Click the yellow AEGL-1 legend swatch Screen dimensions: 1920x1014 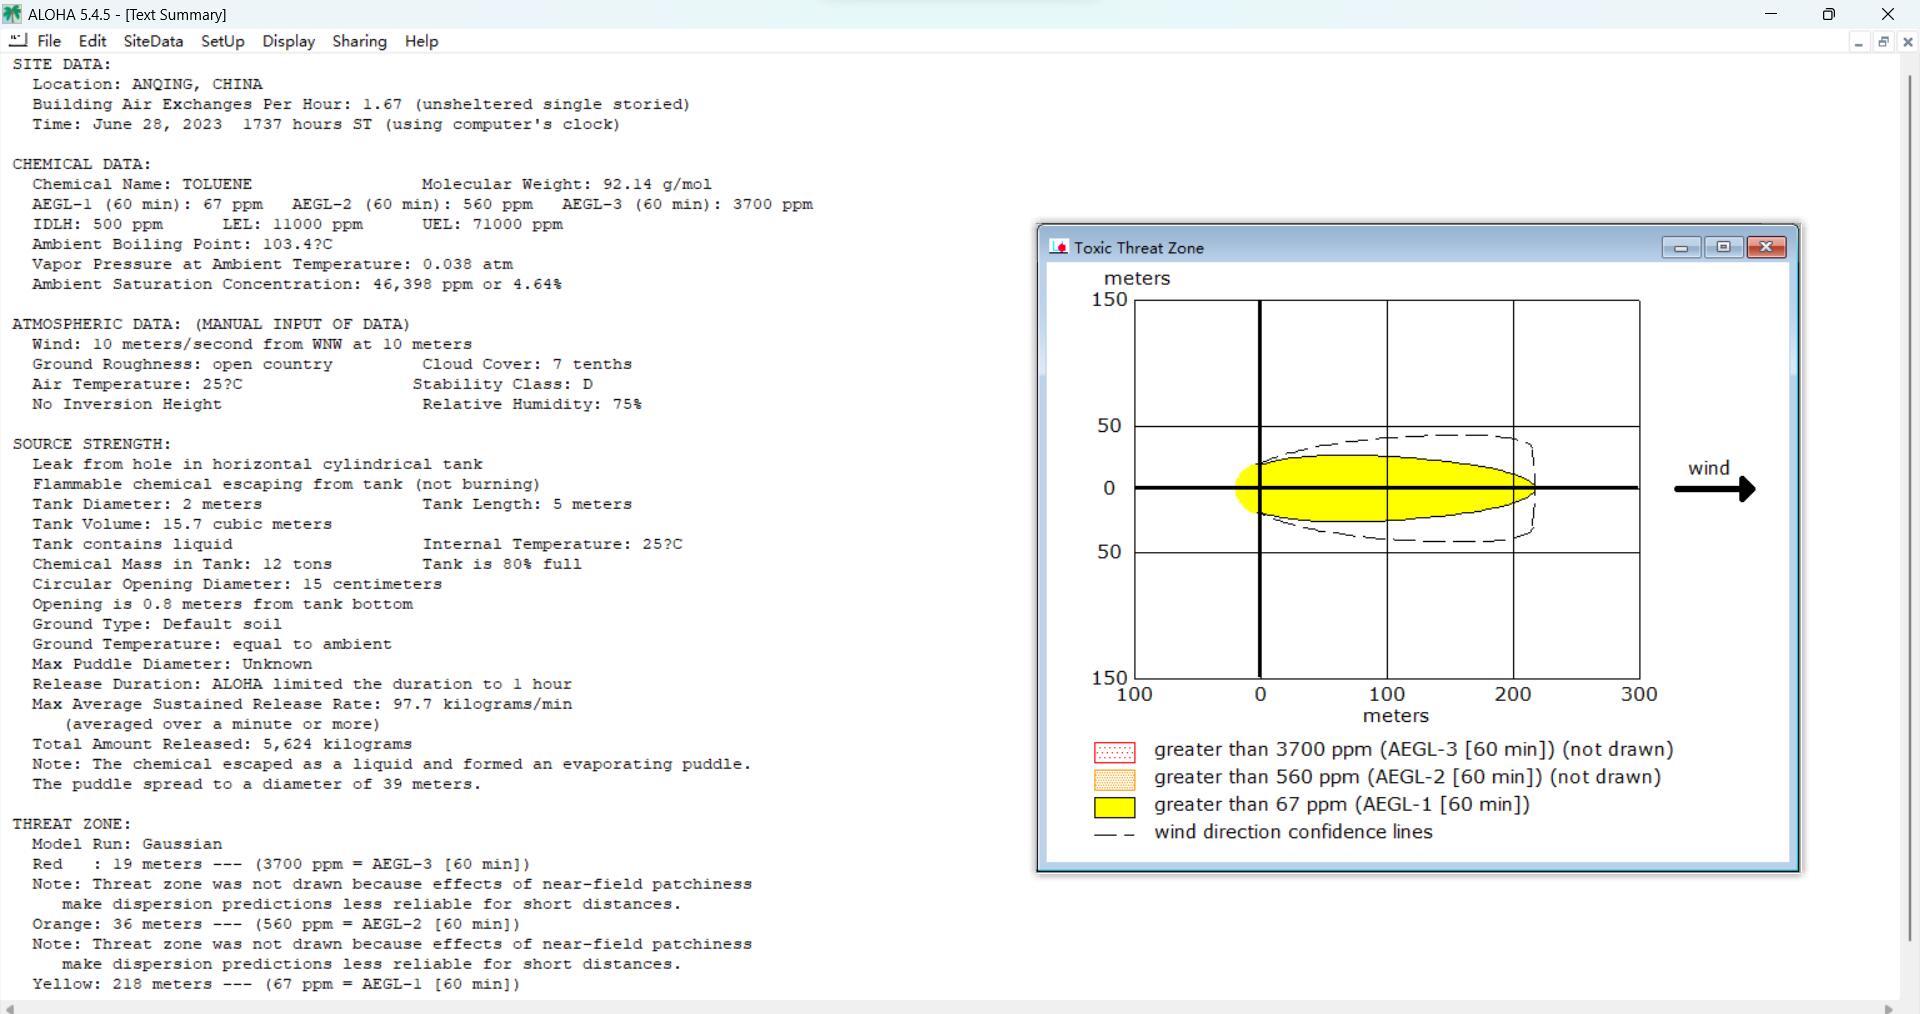(x=1115, y=807)
